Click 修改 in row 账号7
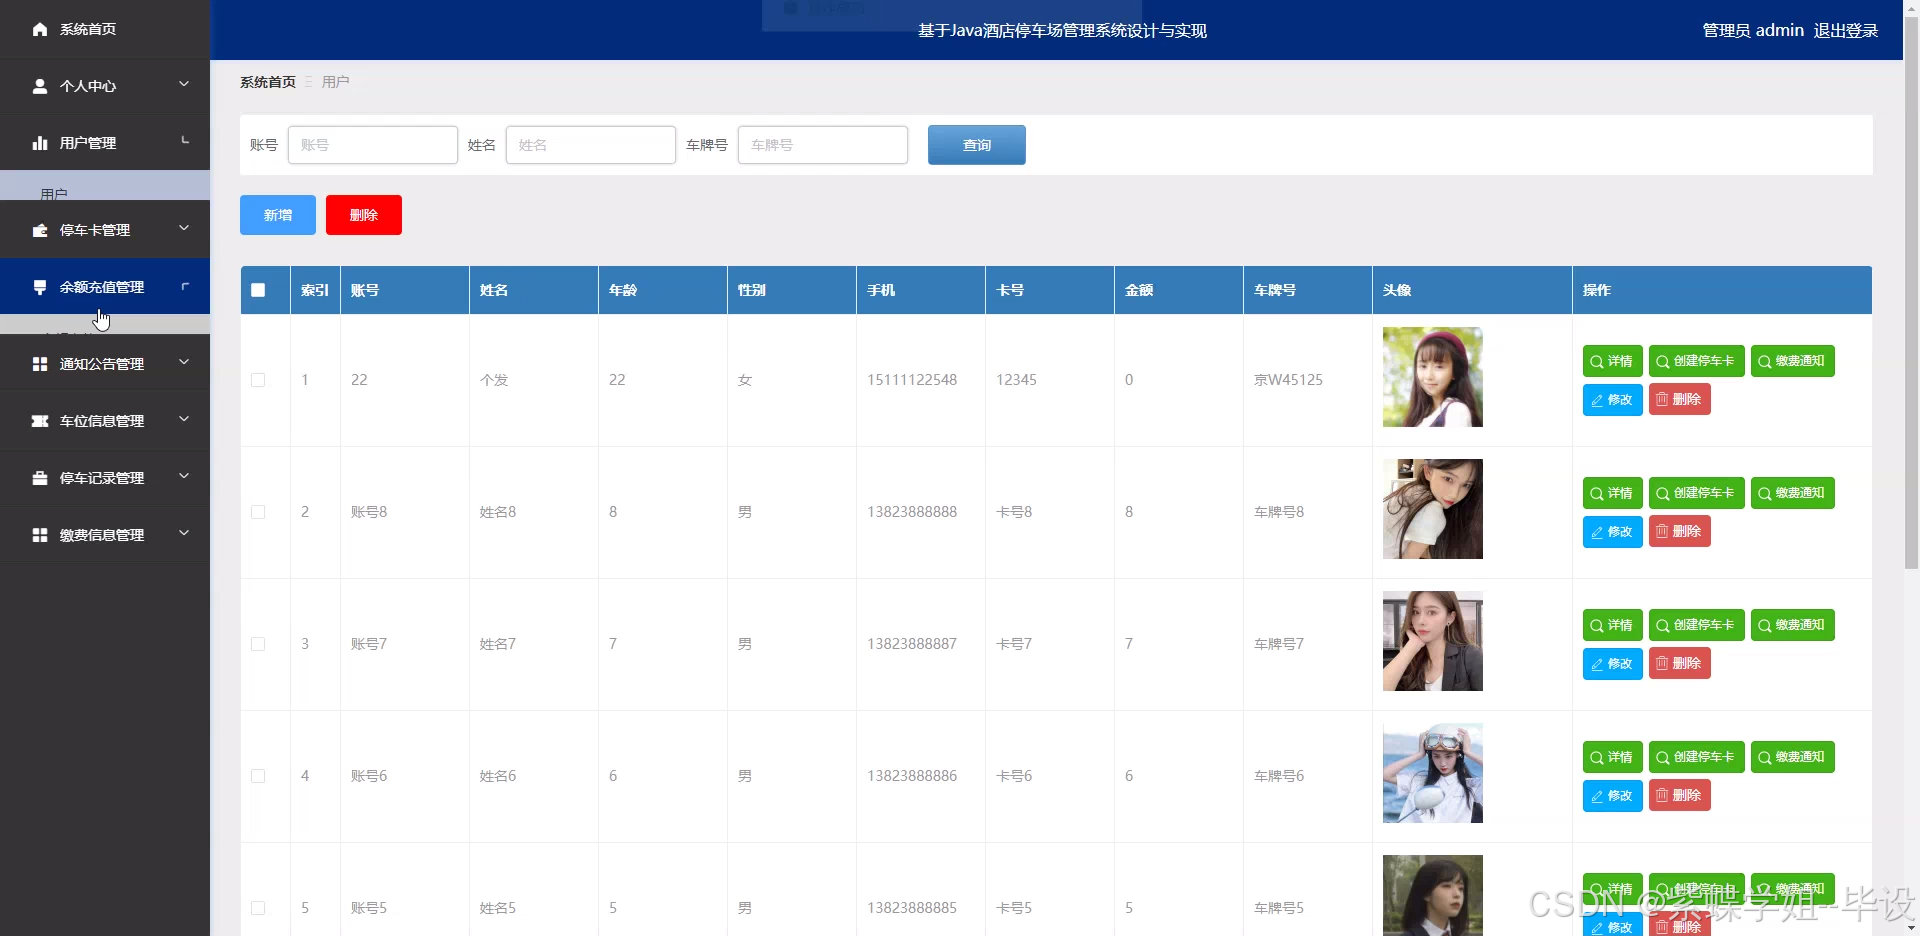This screenshot has height=936, width=1920. (x=1612, y=663)
